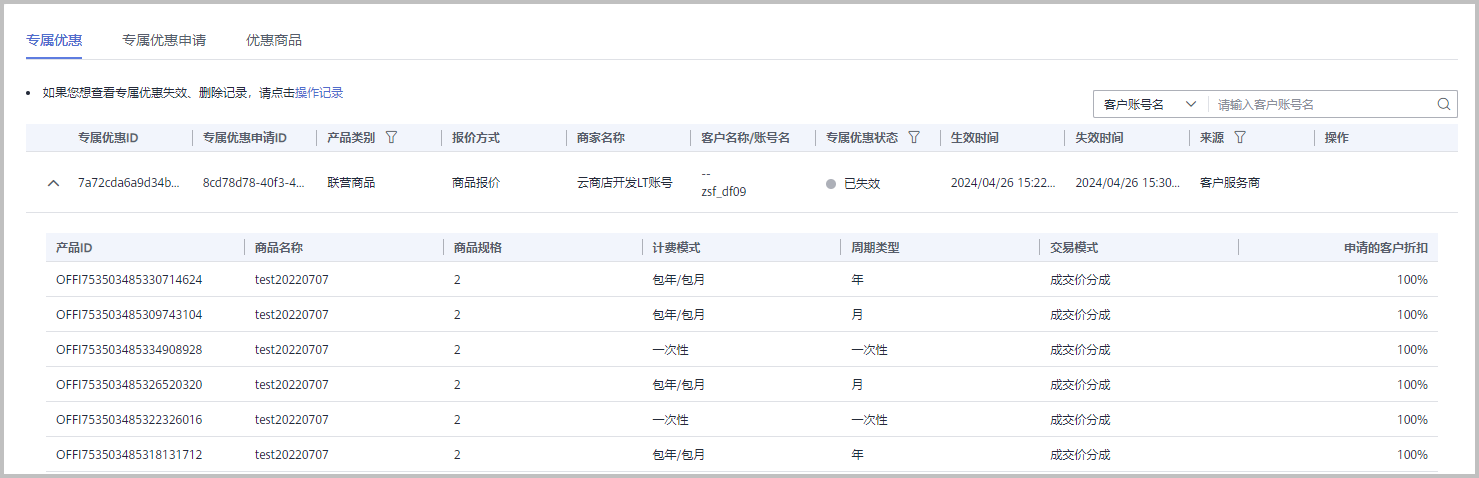The image size is (1479, 478).
Task: Click the 已失效 status indicator
Action: pyautogui.click(x=853, y=184)
